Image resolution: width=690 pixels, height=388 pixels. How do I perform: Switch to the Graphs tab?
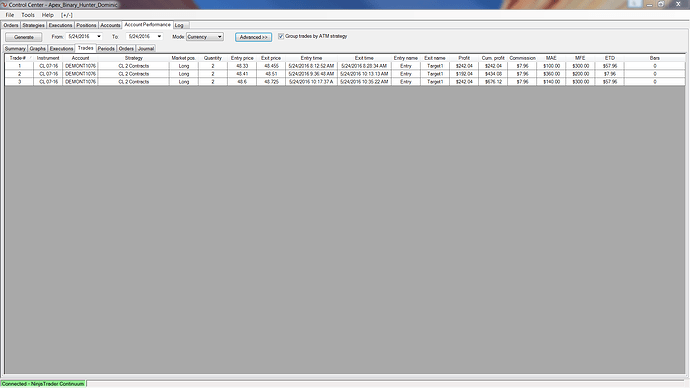pos(37,49)
